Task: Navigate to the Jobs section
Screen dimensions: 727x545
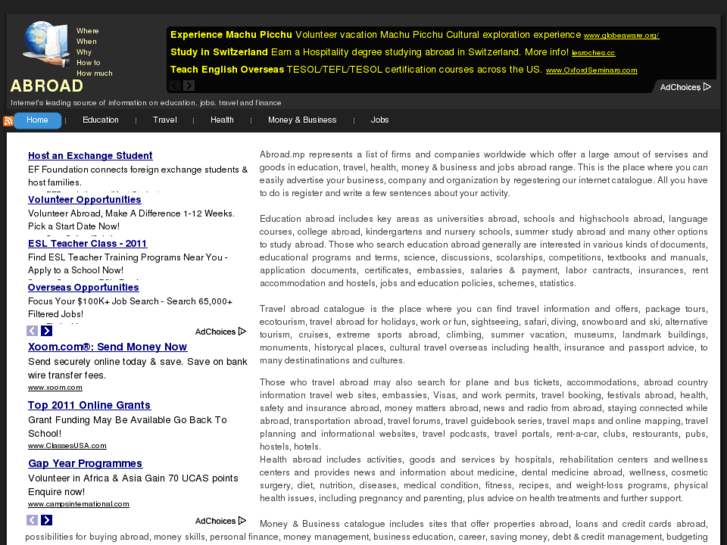Action: pos(380,120)
